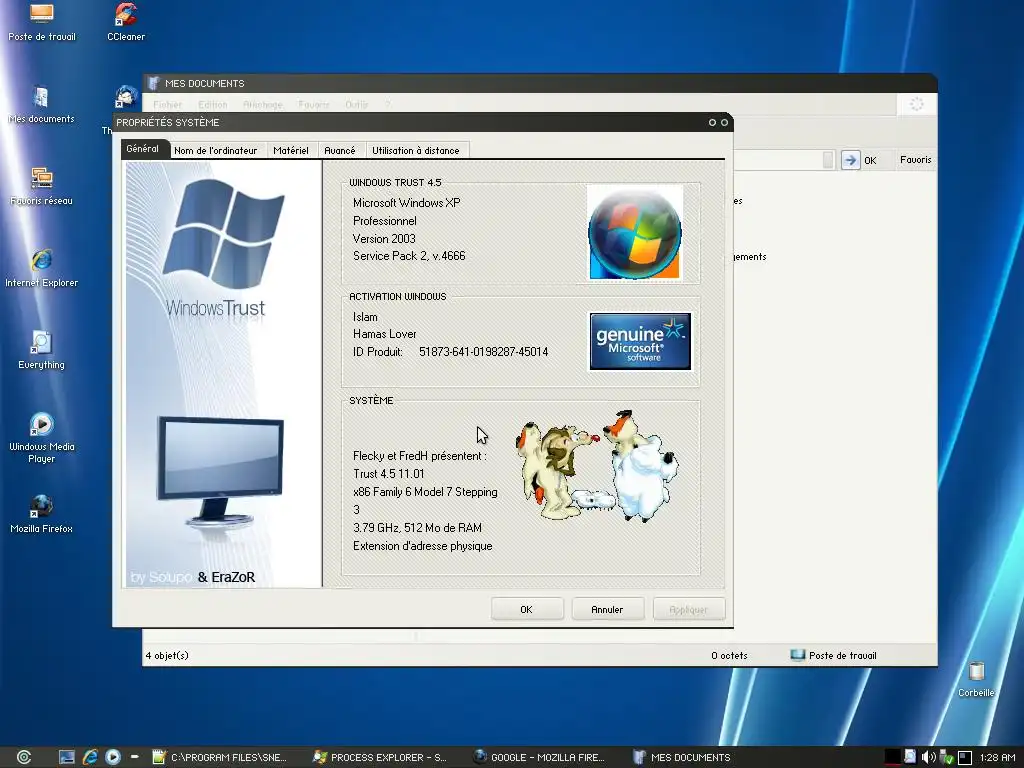
Task: Click the '4 objet(s)' status bar entry
Action: pos(167,655)
